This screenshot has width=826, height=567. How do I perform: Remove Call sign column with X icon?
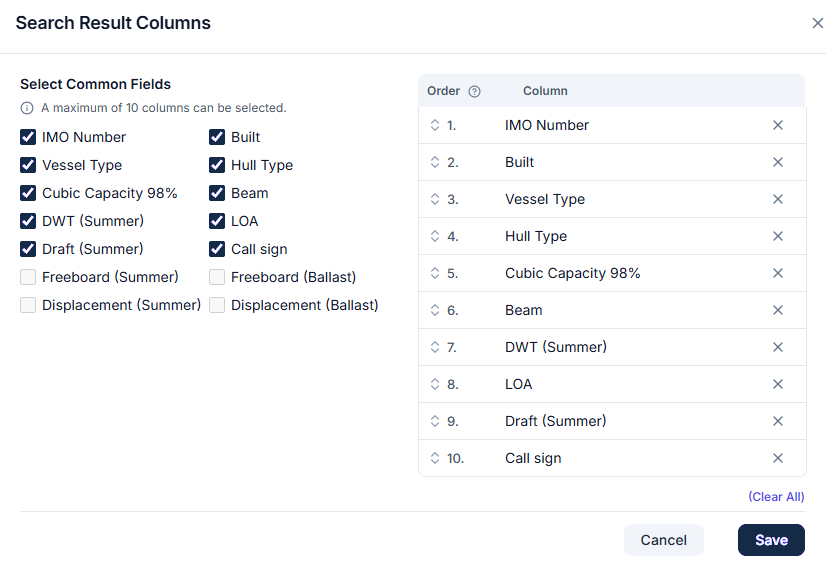coord(778,458)
